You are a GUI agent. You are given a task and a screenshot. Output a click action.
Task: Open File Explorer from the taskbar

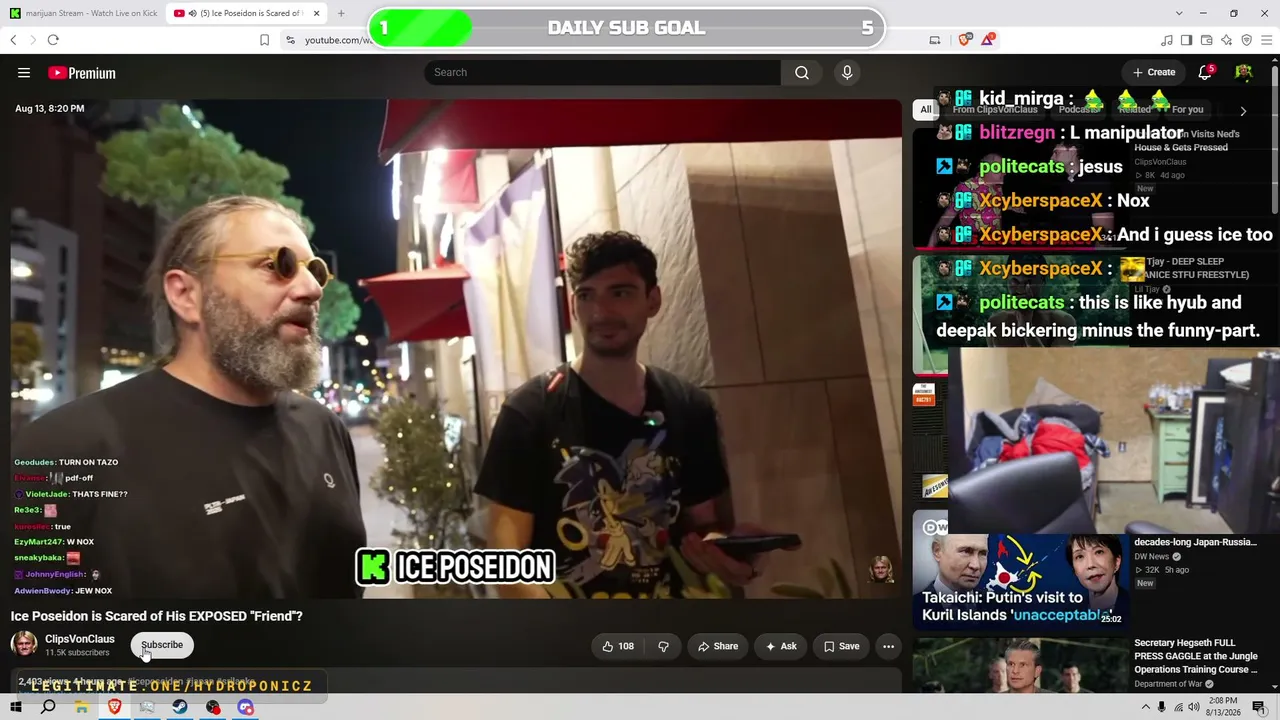tap(81, 707)
